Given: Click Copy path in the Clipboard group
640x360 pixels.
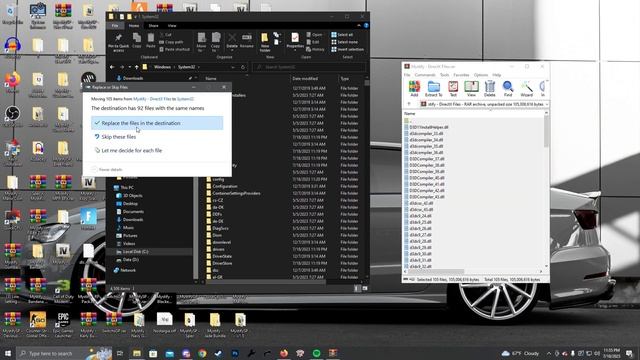Looking at the screenshot, I should click(x=171, y=42).
